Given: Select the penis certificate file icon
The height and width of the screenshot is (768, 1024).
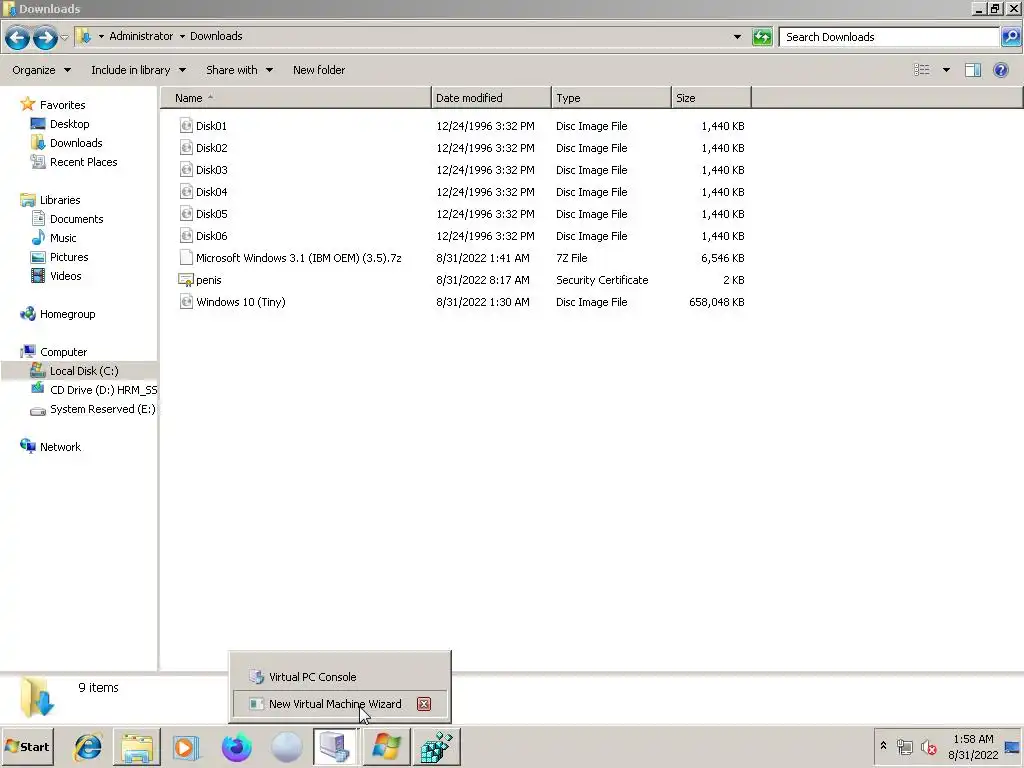Looking at the screenshot, I should point(186,280).
